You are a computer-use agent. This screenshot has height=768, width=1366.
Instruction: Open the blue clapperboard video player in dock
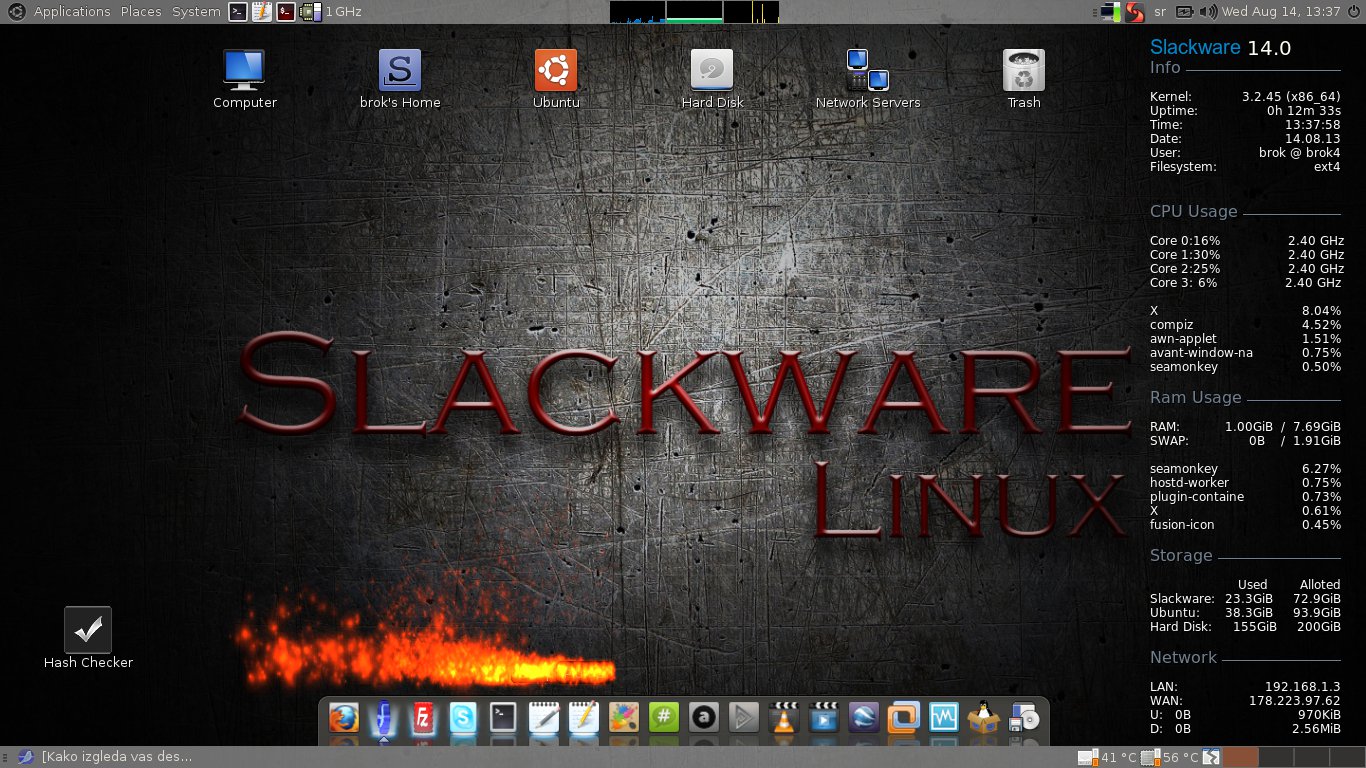pyautogui.click(x=823, y=718)
